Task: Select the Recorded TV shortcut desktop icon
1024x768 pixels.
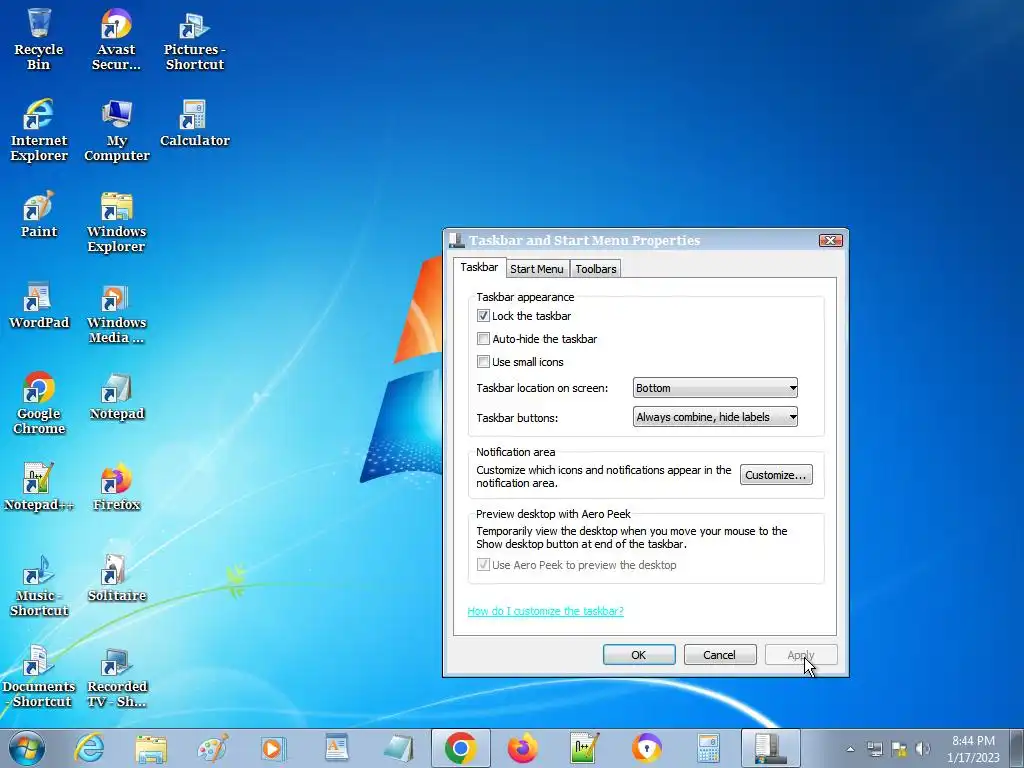Action: coord(116,677)
